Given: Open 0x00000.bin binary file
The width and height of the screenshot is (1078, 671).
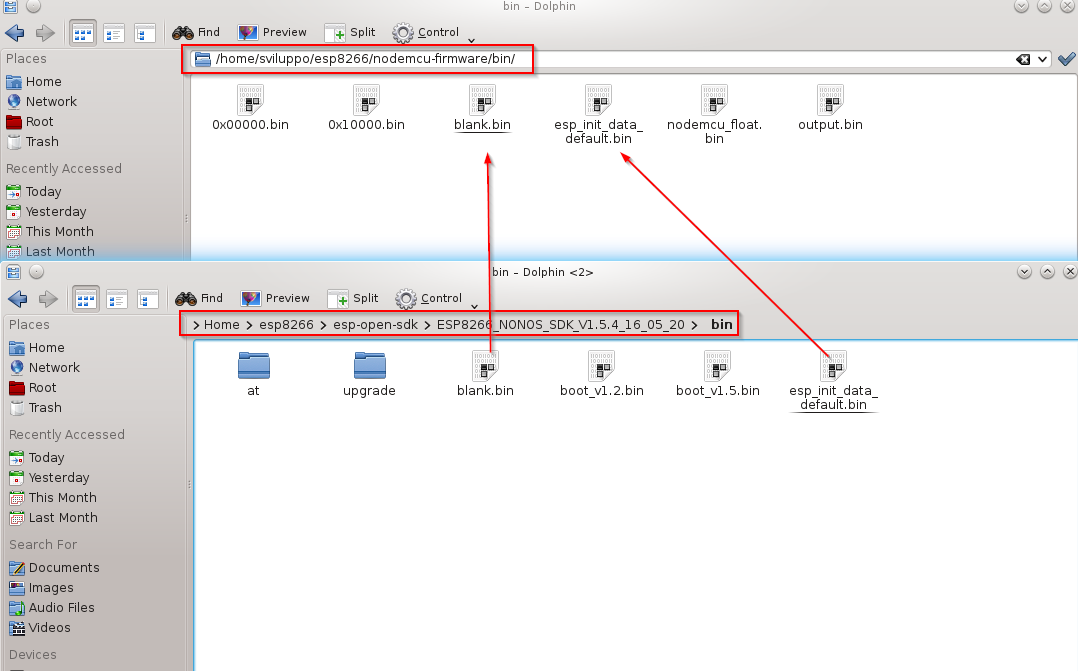Looking at the screenshot, I should [x=250, y=100].
